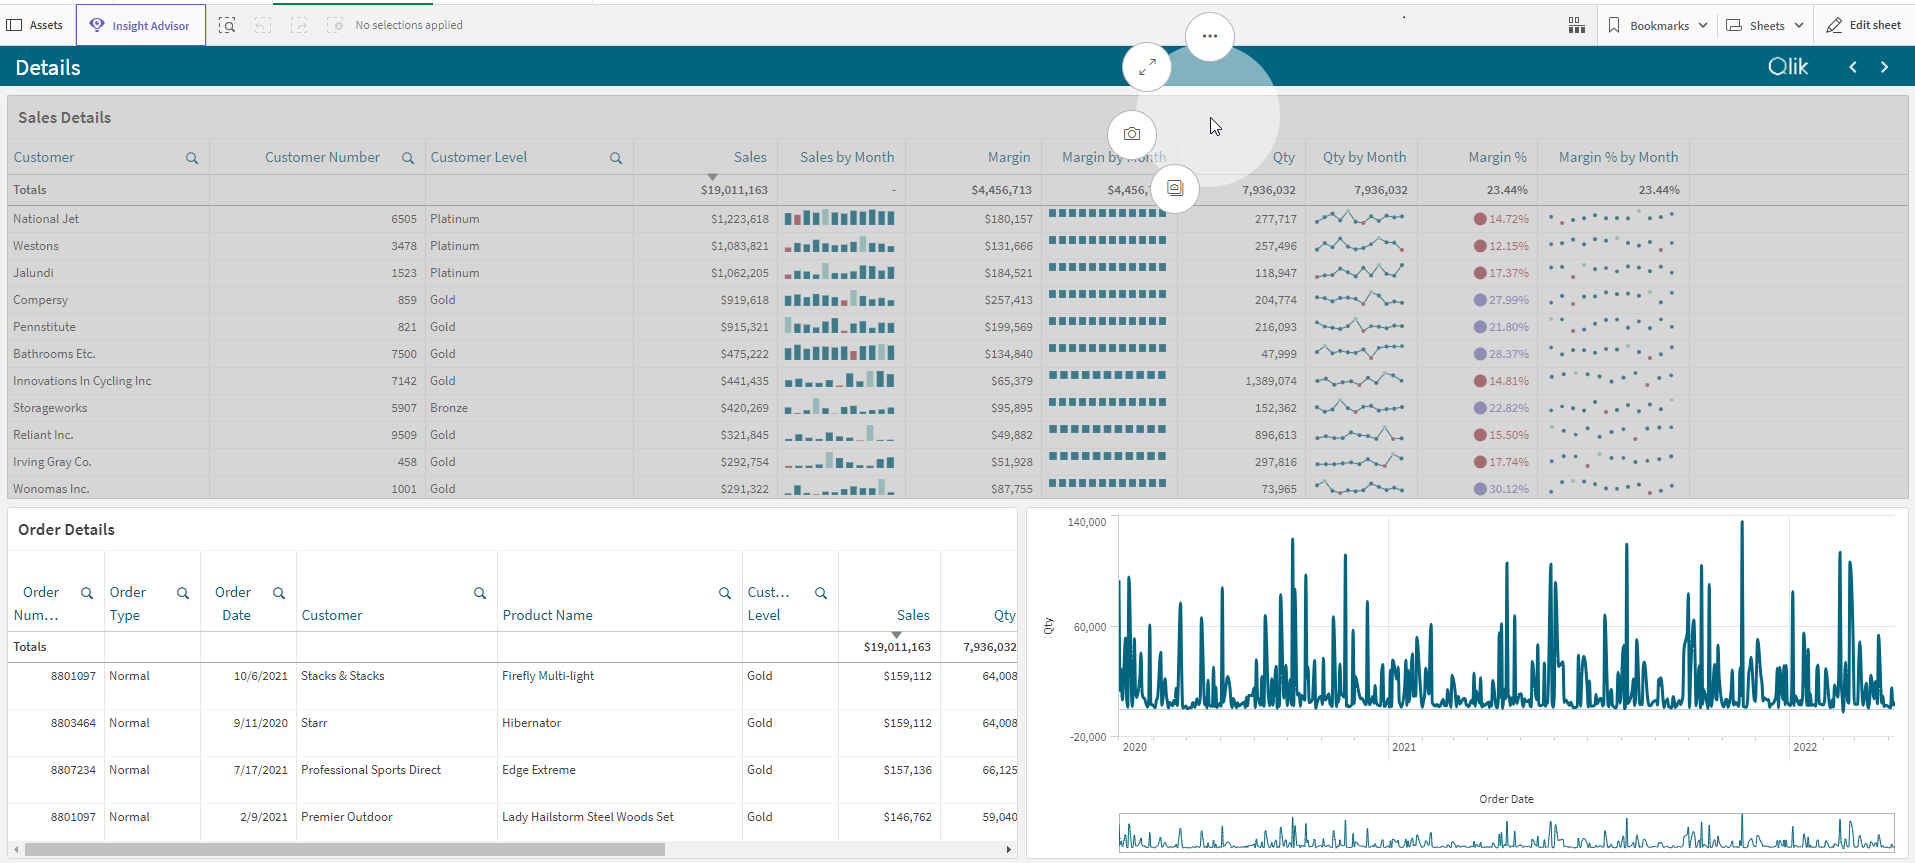Click the full screen expand icon
1915x863 pixels.
pyautogui.click(x=1147, y=67)
